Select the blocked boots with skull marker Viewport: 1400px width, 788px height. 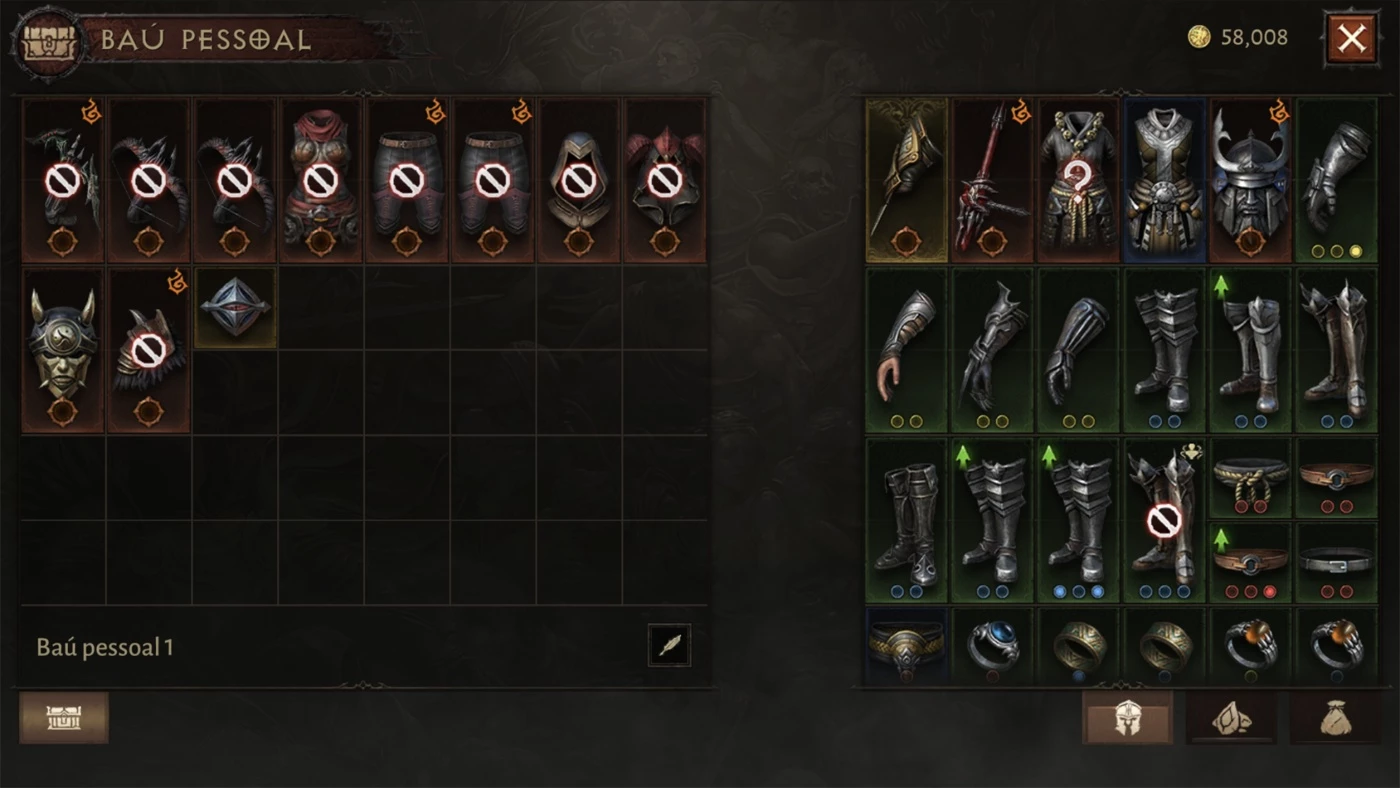point(1165,520)
